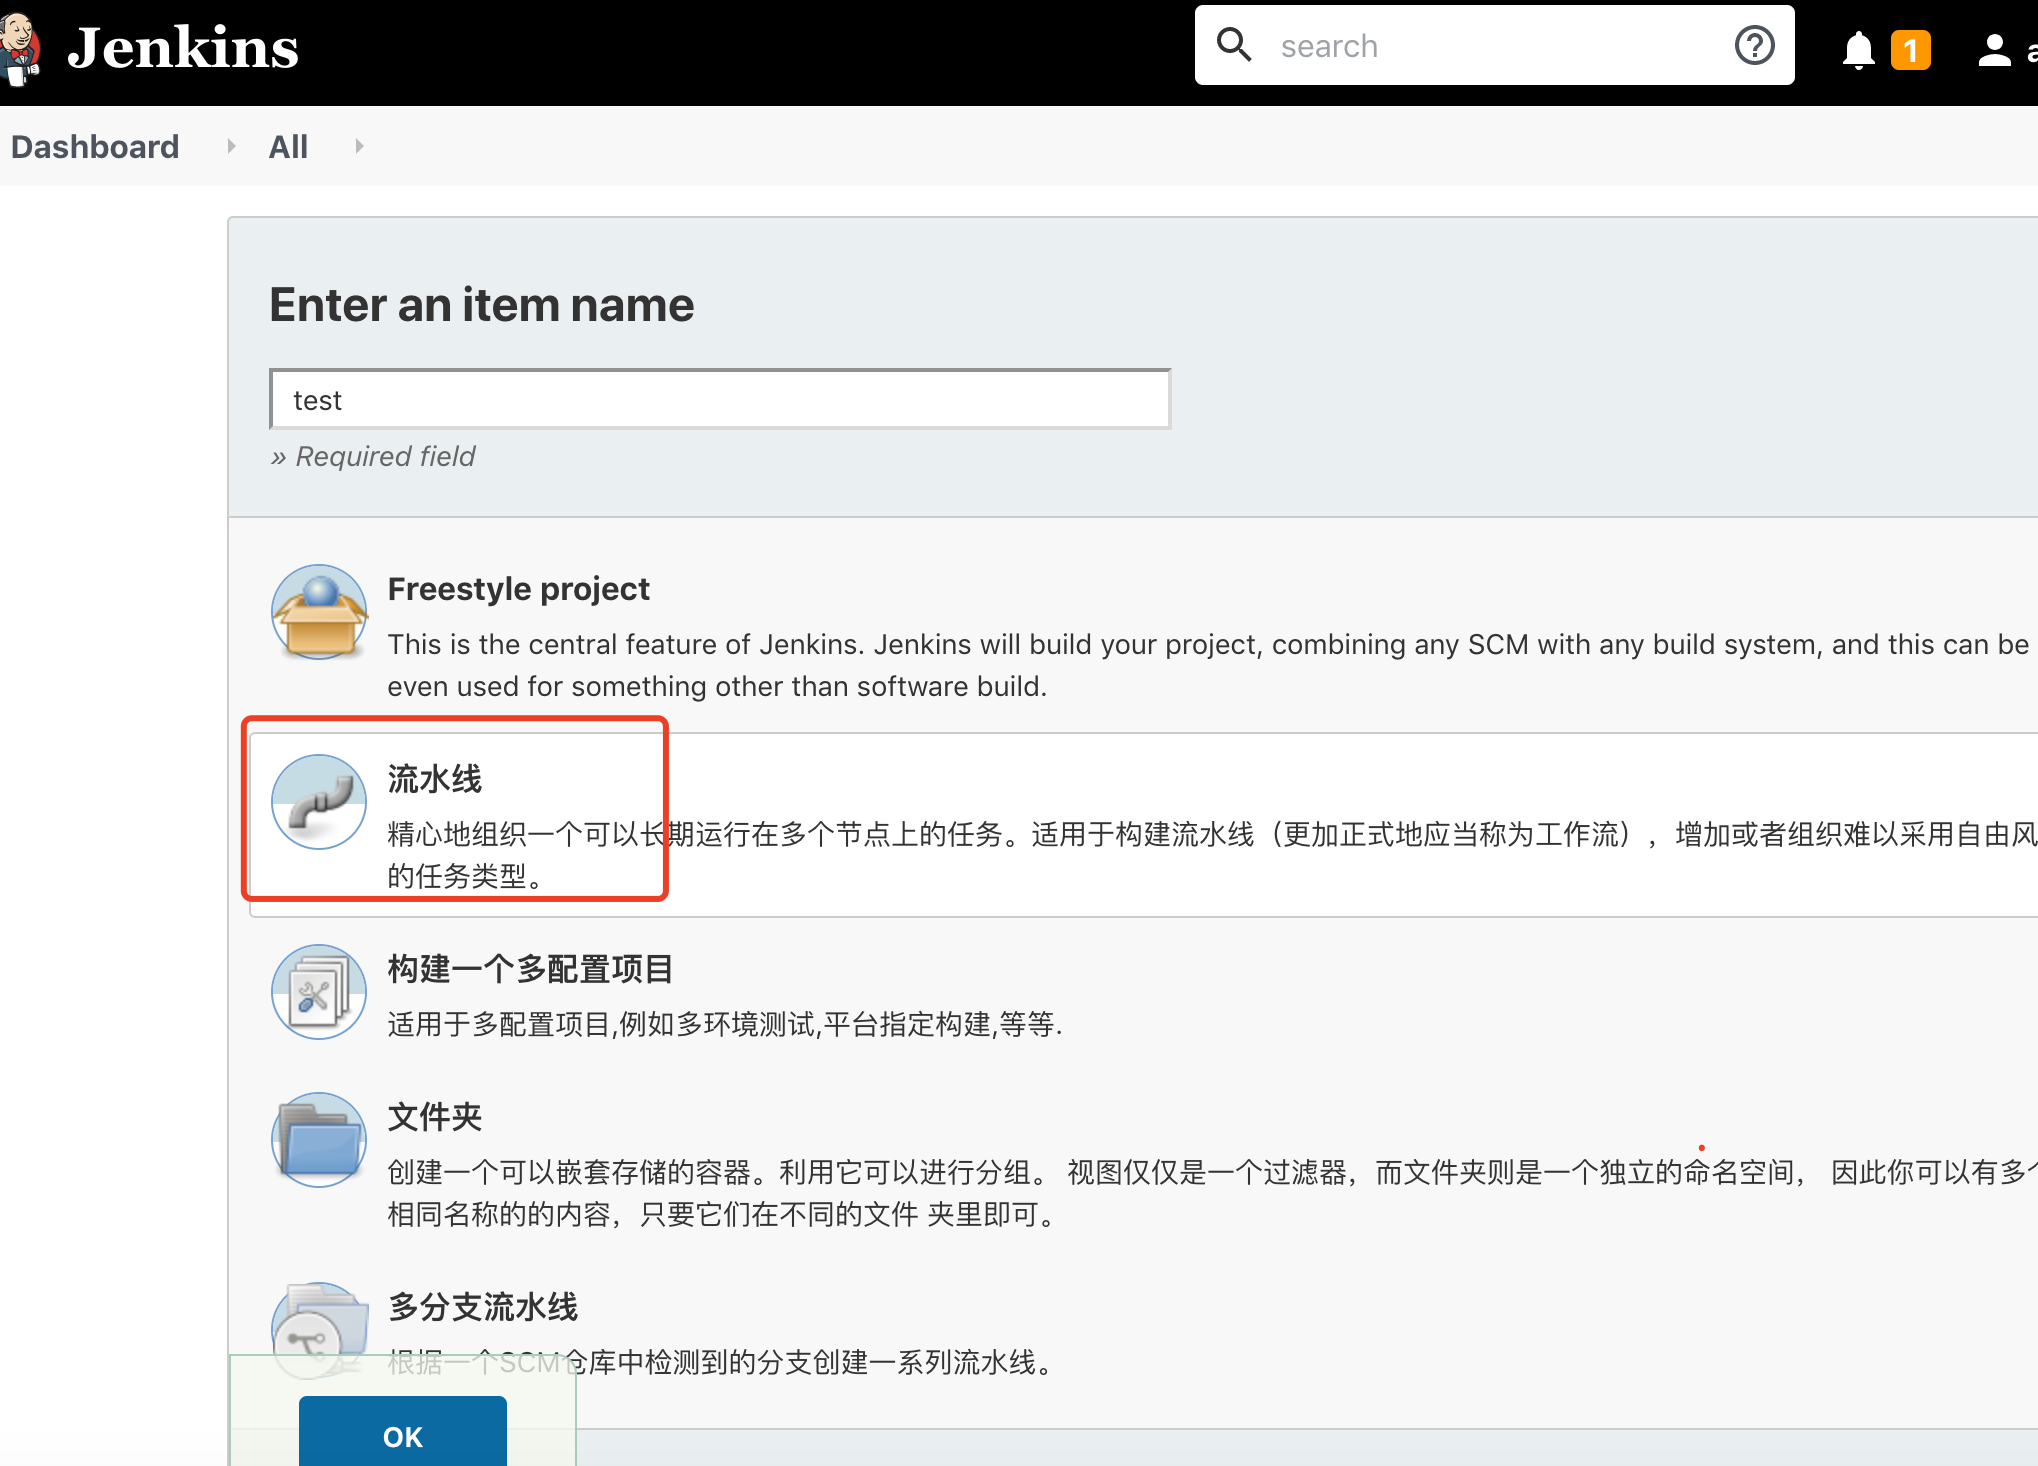Expand the chevron after Dashboard breadcrumb

pos(231,146)
